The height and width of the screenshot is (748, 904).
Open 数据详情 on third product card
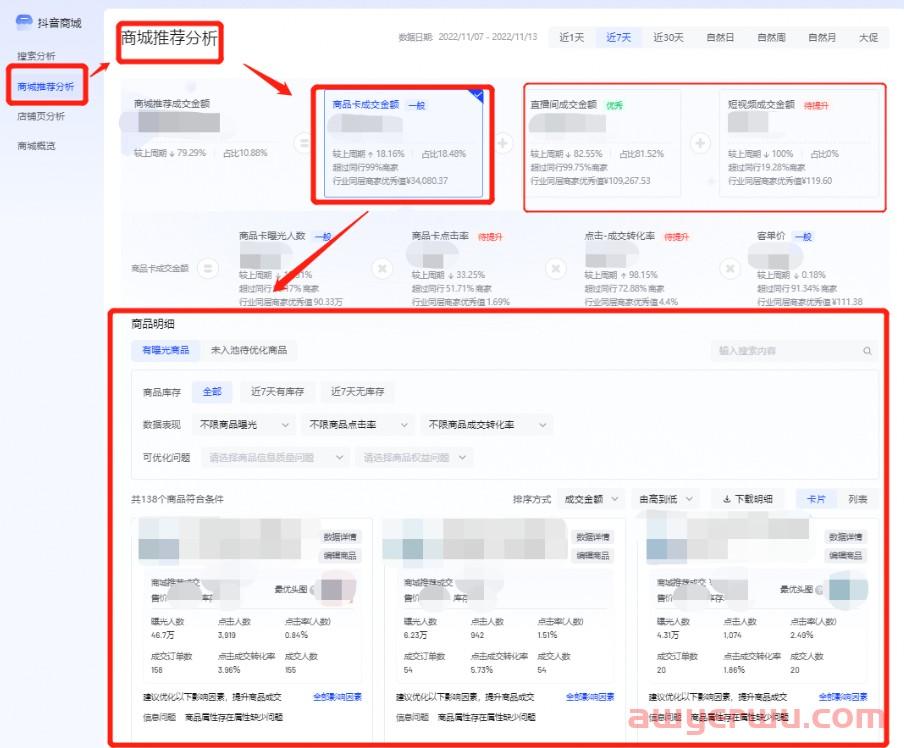point(845,537)
